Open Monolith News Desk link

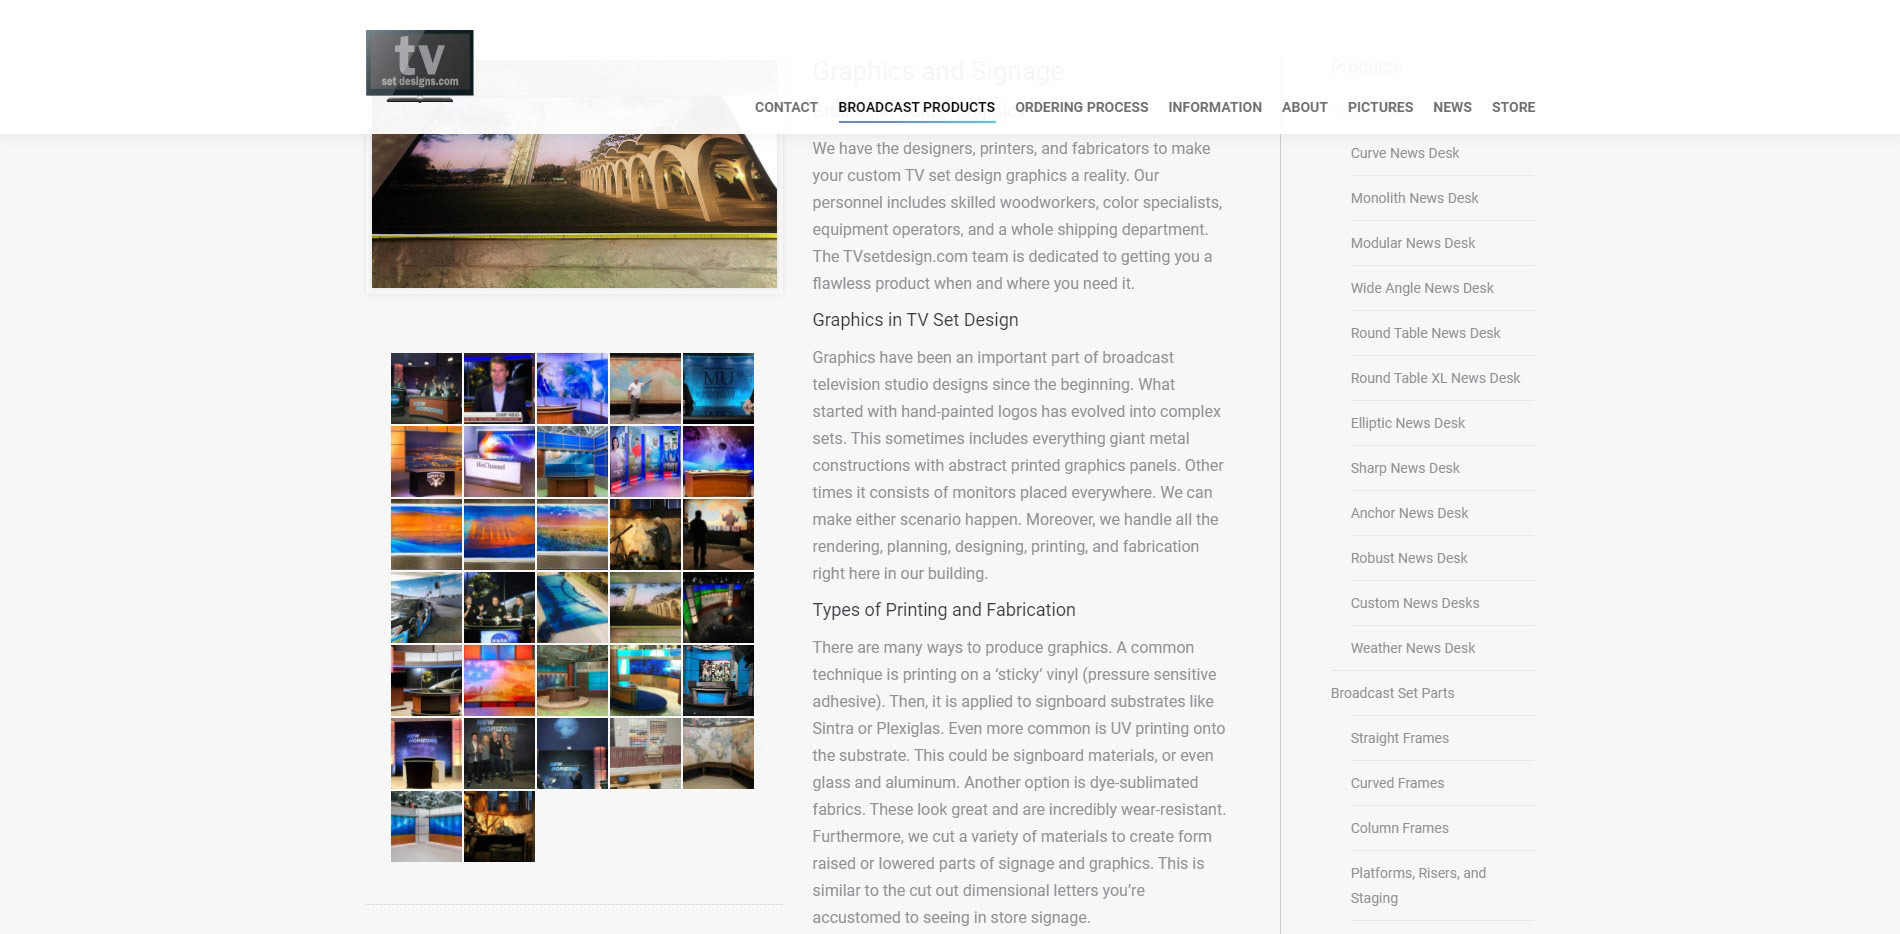1414,198
